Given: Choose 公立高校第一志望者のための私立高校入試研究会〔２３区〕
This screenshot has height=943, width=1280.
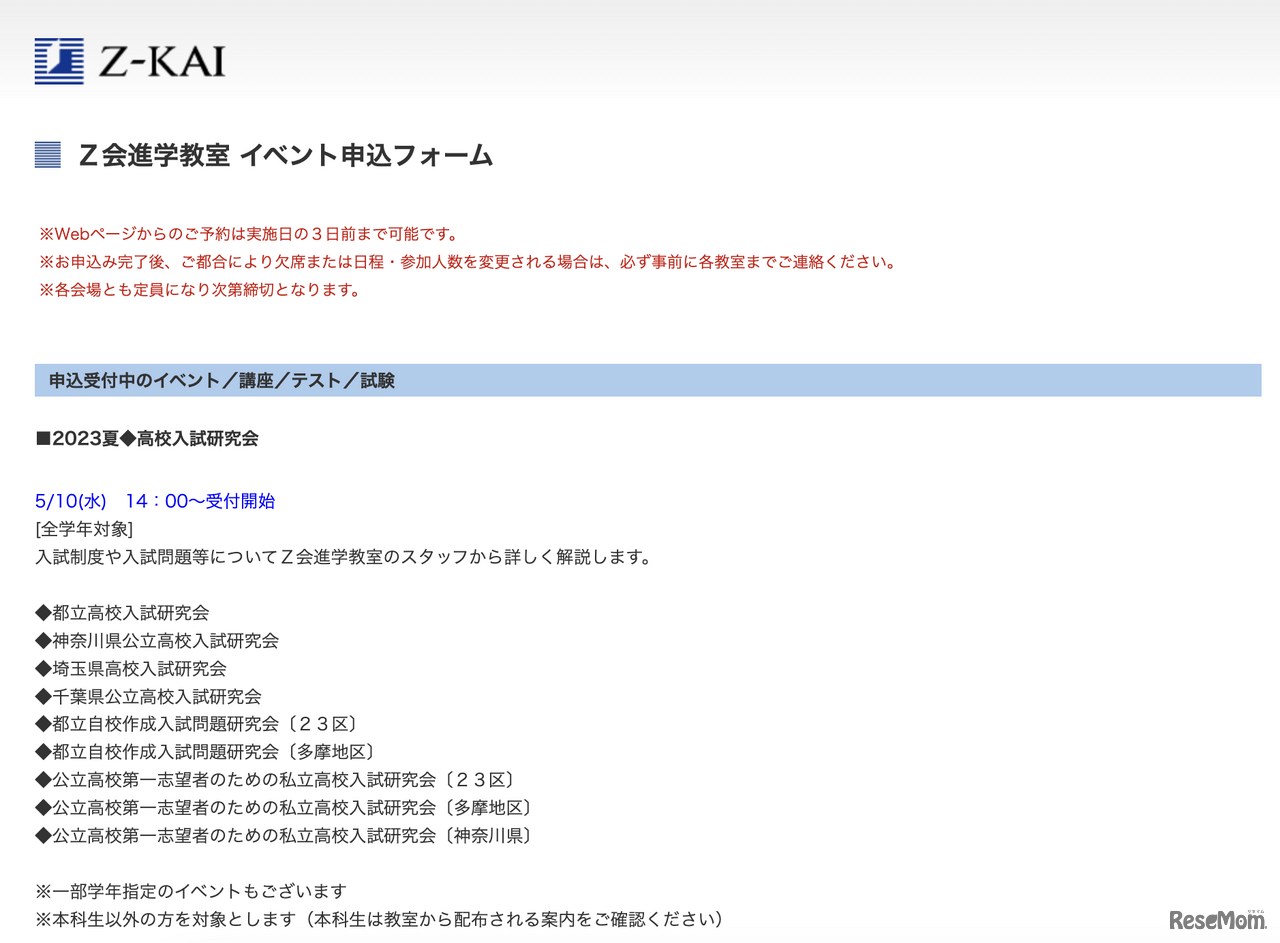Looking at the screenshot, I should click(x=274, y=779).
